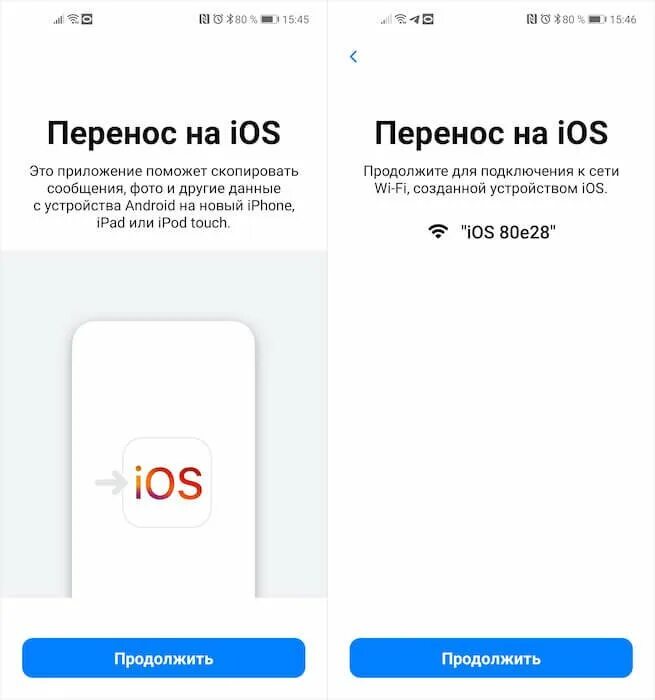Tap the 15:45 clock in the status bar
The image size is (655, 700).
[296, 20]
